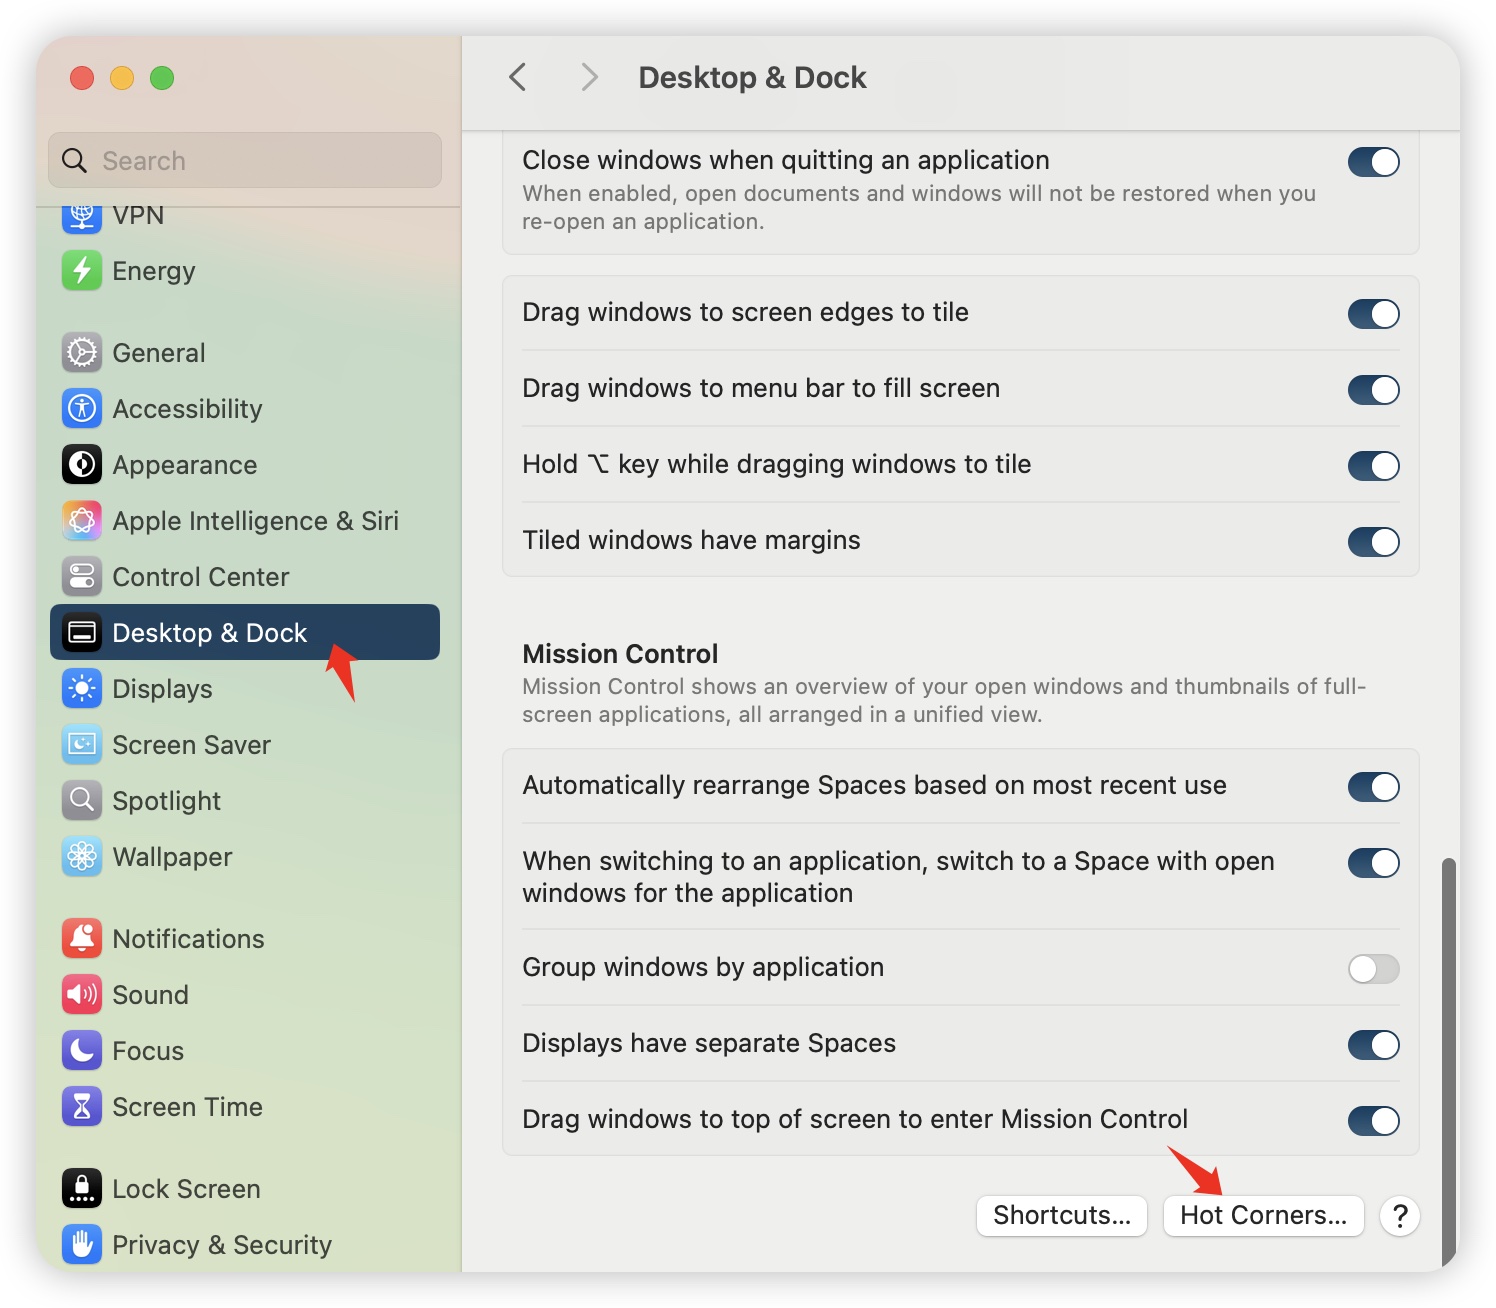Click the Desktop & Dock title text

752,78
